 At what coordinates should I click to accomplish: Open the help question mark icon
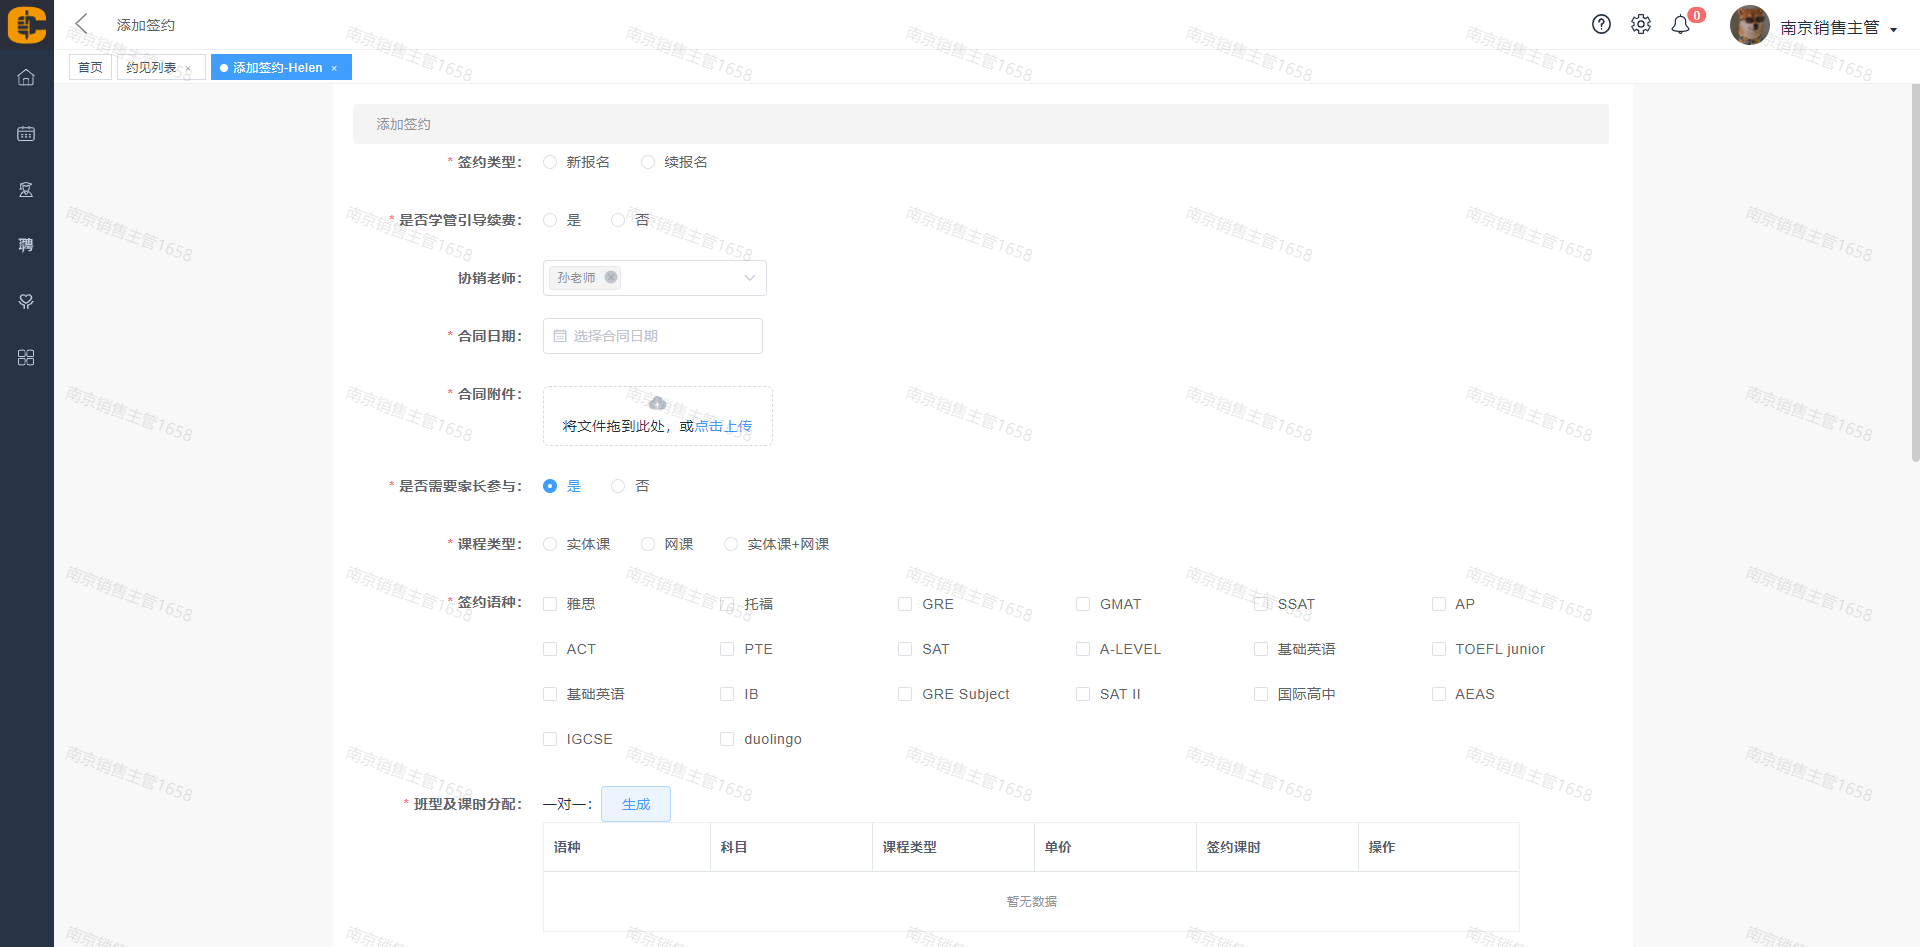(1601, 25)
